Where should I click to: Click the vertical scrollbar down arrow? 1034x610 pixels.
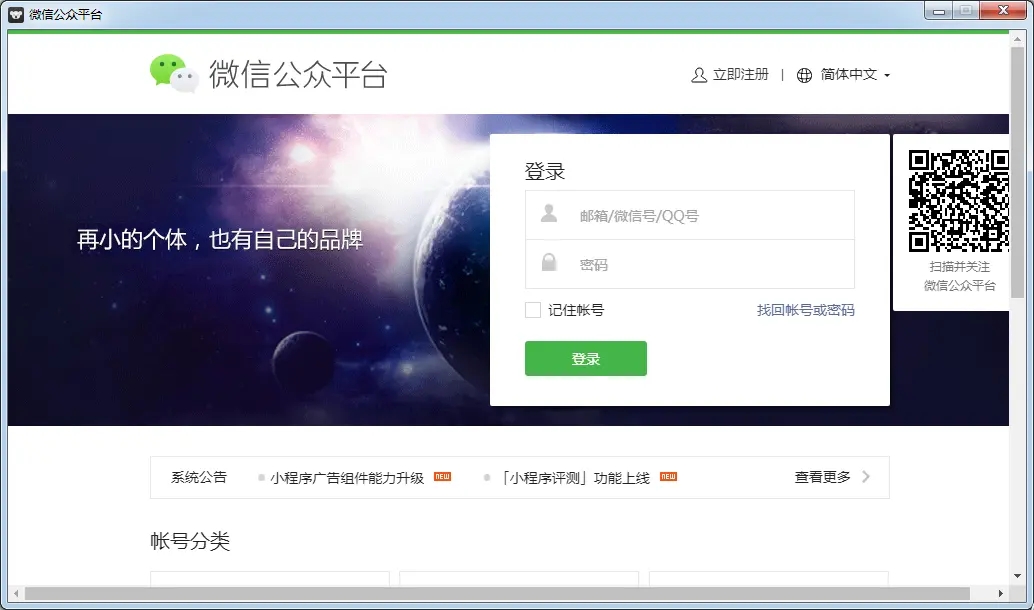tap(1017, 576)
